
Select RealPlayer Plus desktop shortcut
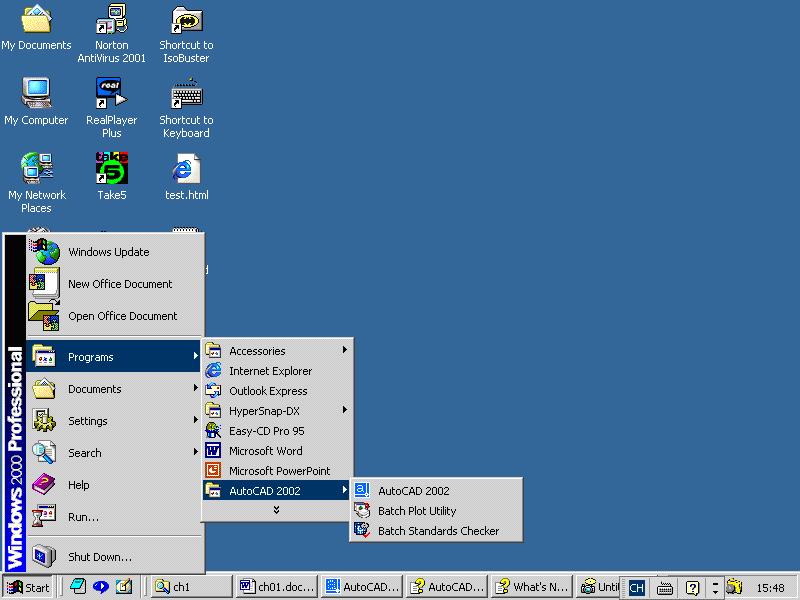coord(111,107)
